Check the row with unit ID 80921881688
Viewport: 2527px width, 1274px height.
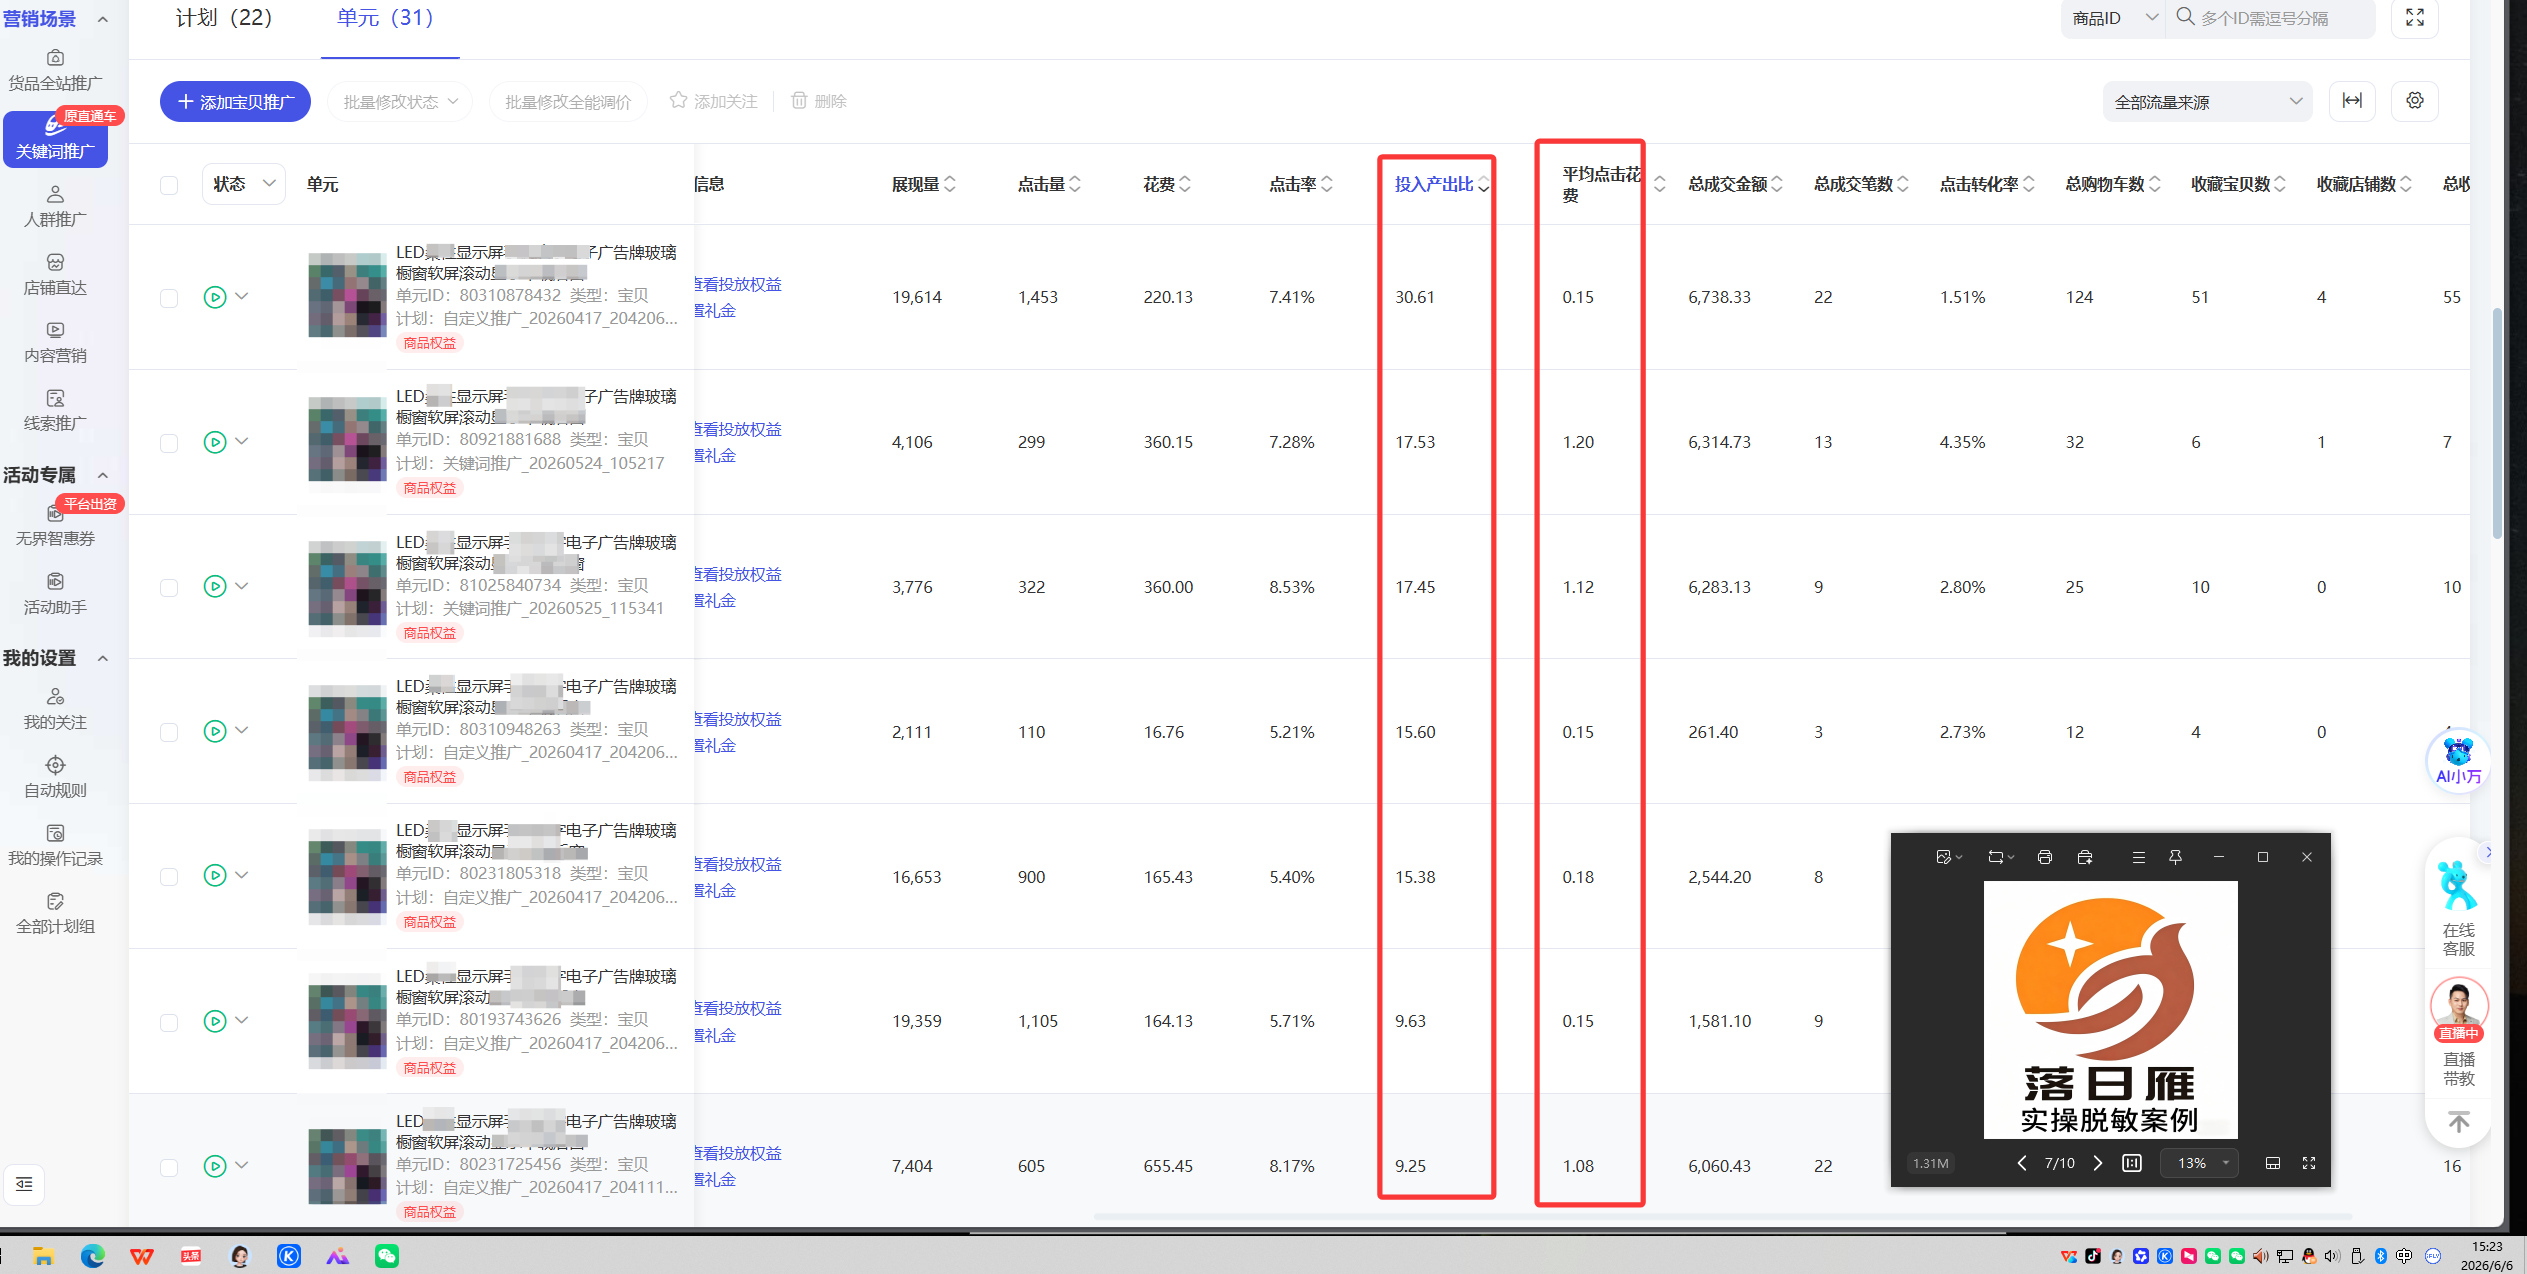(169, 443)
